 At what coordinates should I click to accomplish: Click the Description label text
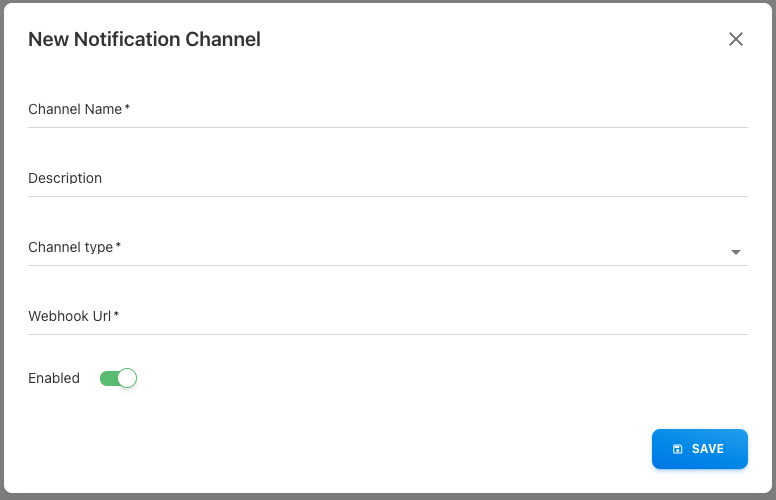pyautogui.click(x=65, y=178)
